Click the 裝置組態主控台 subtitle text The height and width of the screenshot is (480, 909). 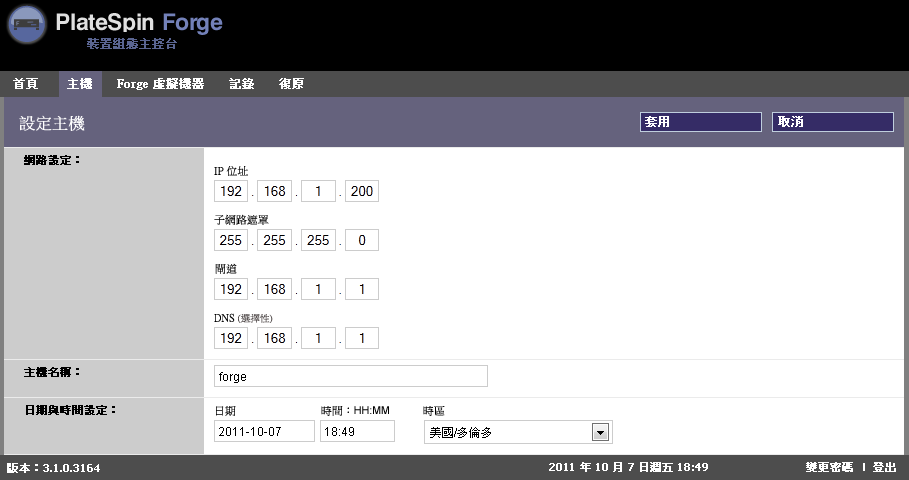[132, 44]
